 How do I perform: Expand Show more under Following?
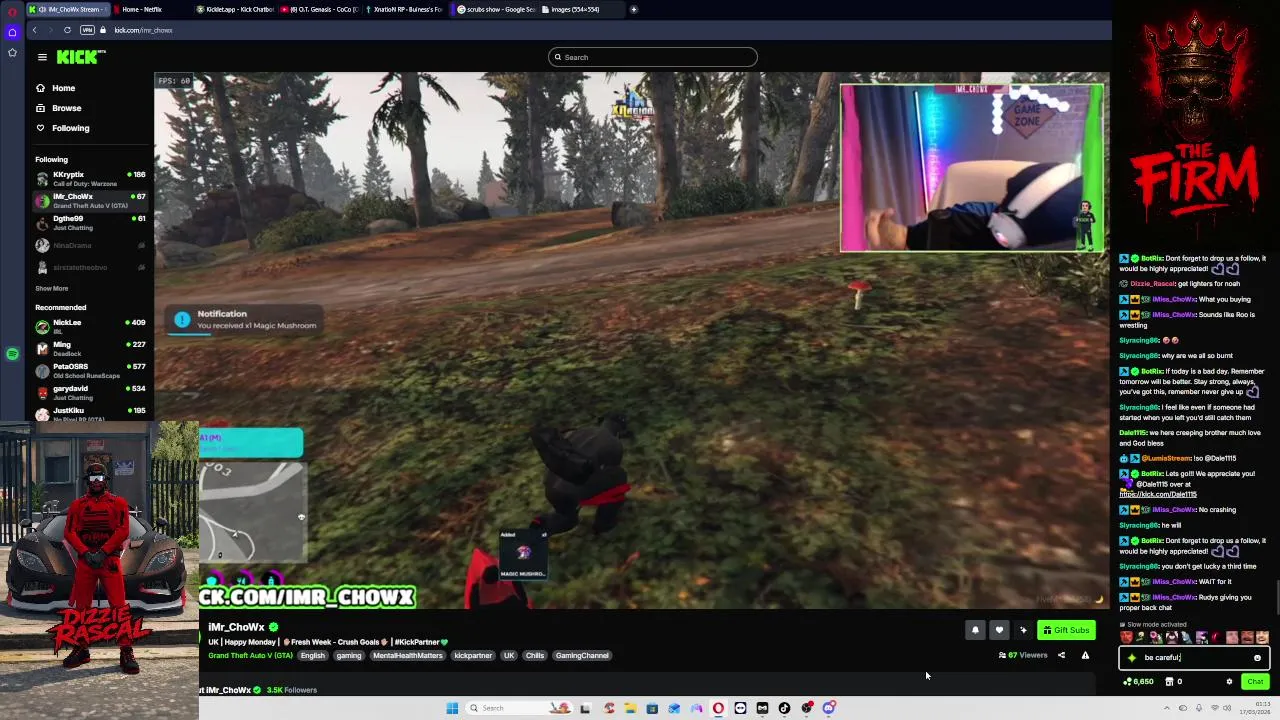click(x=52, y=288)
